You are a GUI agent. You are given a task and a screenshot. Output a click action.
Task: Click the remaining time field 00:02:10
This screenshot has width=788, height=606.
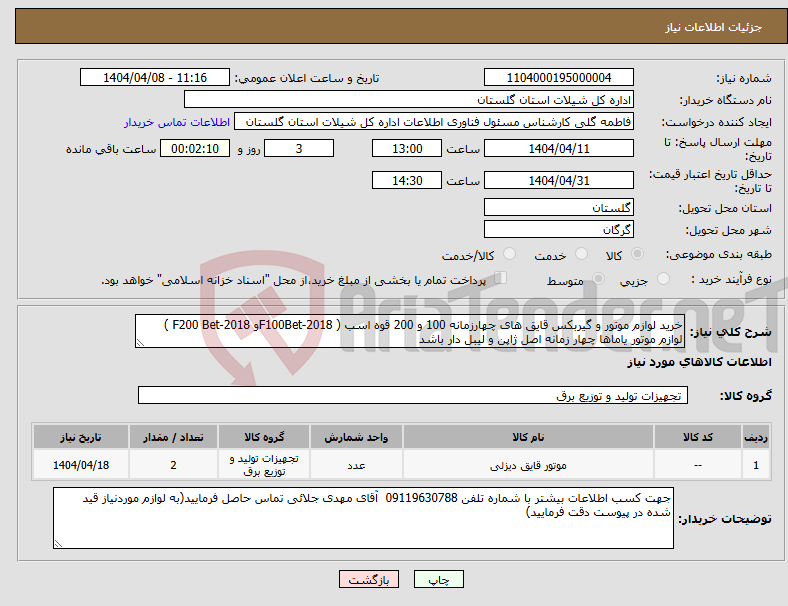pos(195,148)
